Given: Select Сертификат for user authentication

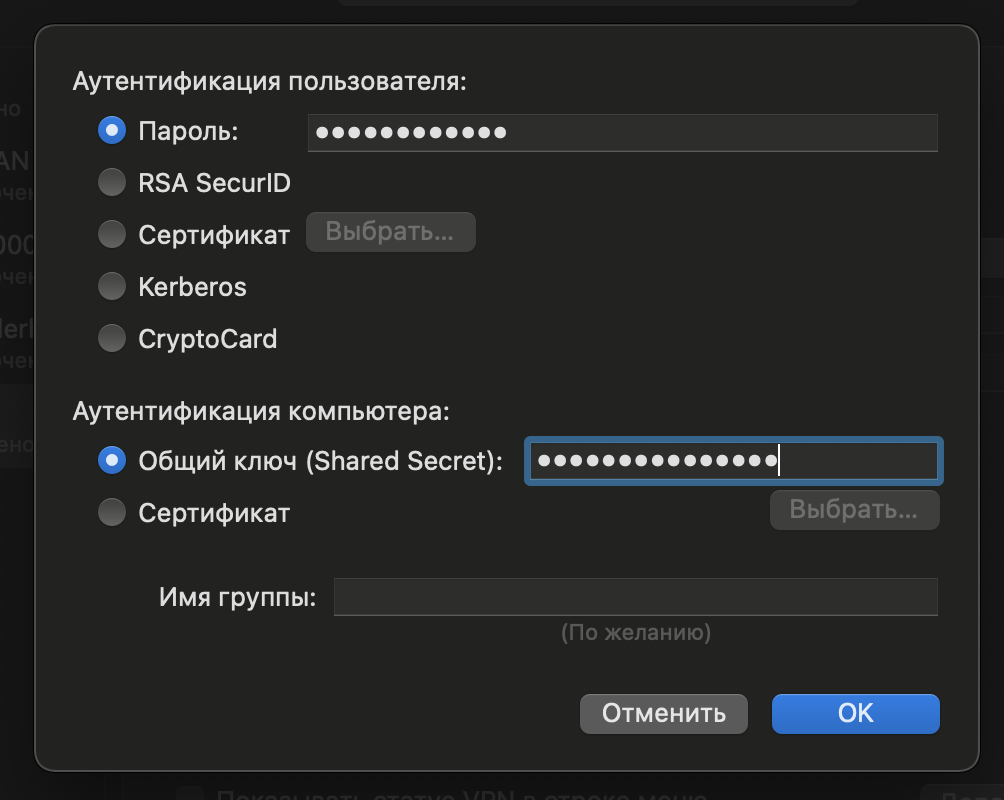Looking at the screenshot, I should [x=112, y=235].
